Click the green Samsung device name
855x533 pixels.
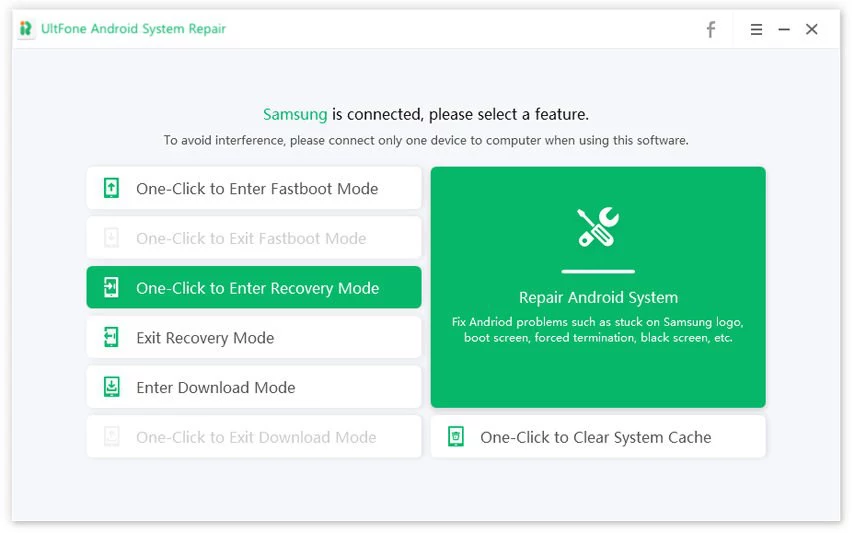[x=295, y=114]
